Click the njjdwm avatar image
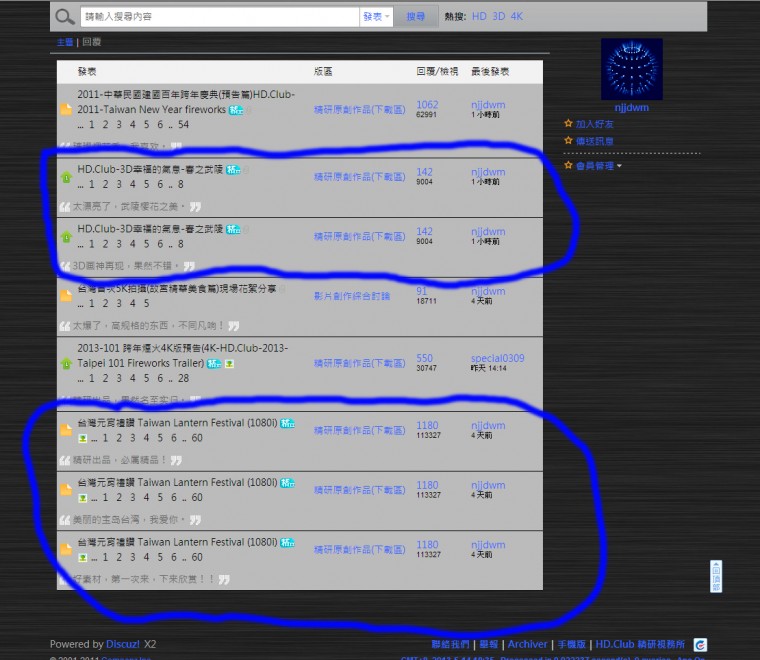This screenshot has width=760, height=660. (x=631, y=69)
